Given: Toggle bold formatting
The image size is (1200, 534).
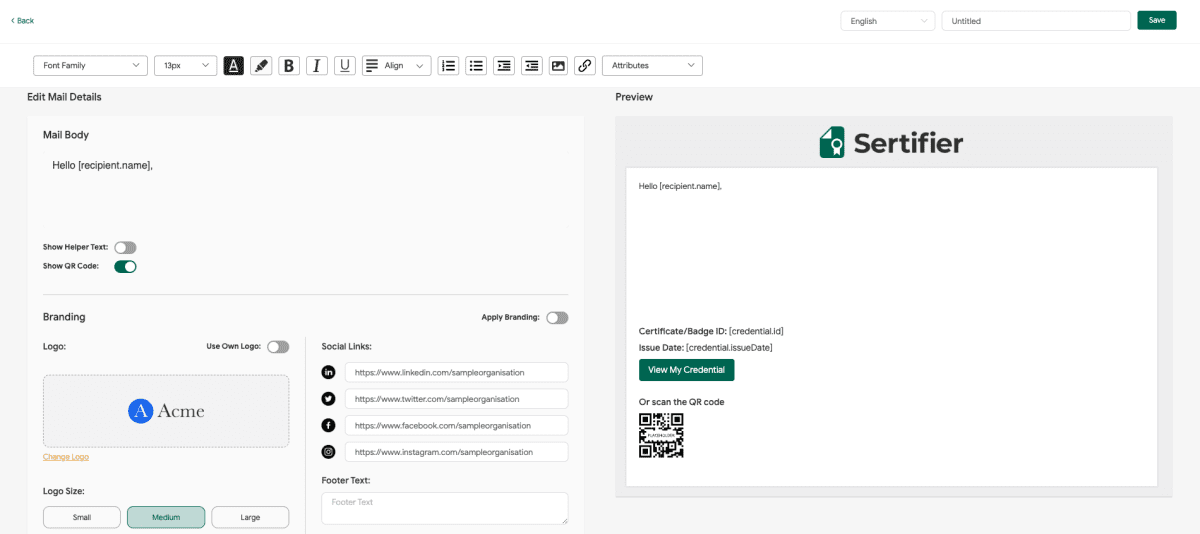Looking at the screenshot, I should coord(289,66).
